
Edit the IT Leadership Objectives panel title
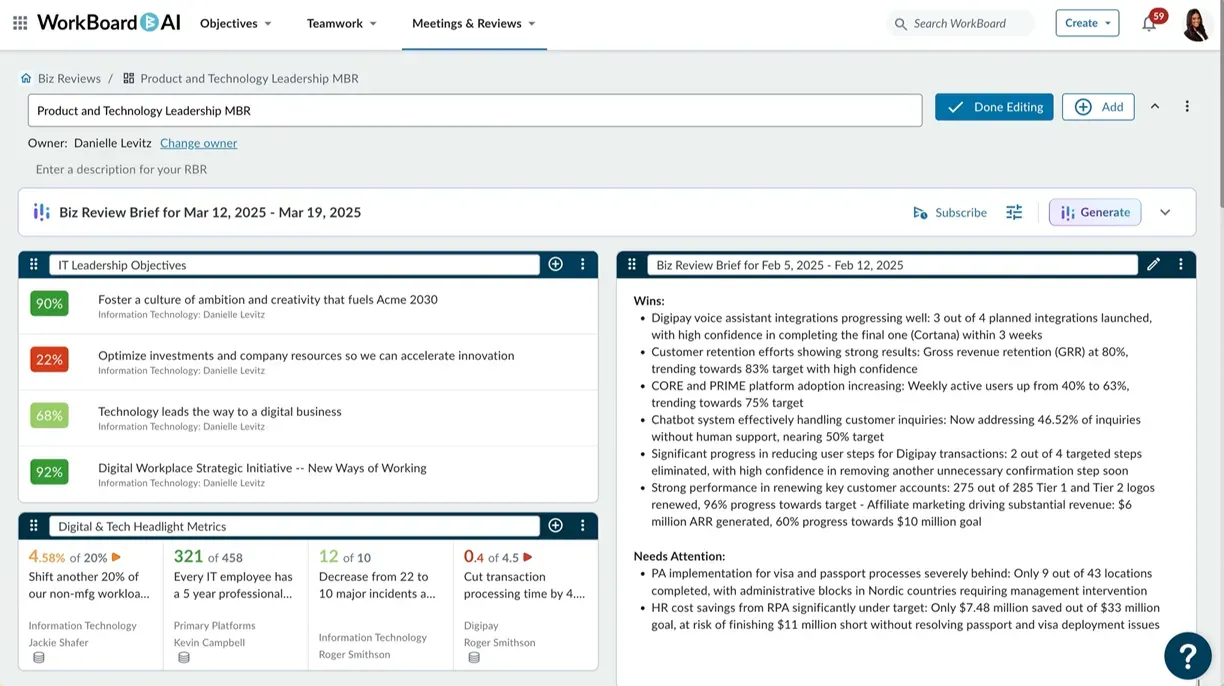294,265
